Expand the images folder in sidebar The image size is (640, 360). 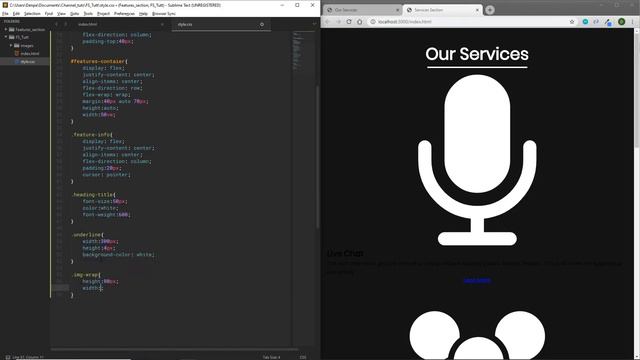[11, 45]
